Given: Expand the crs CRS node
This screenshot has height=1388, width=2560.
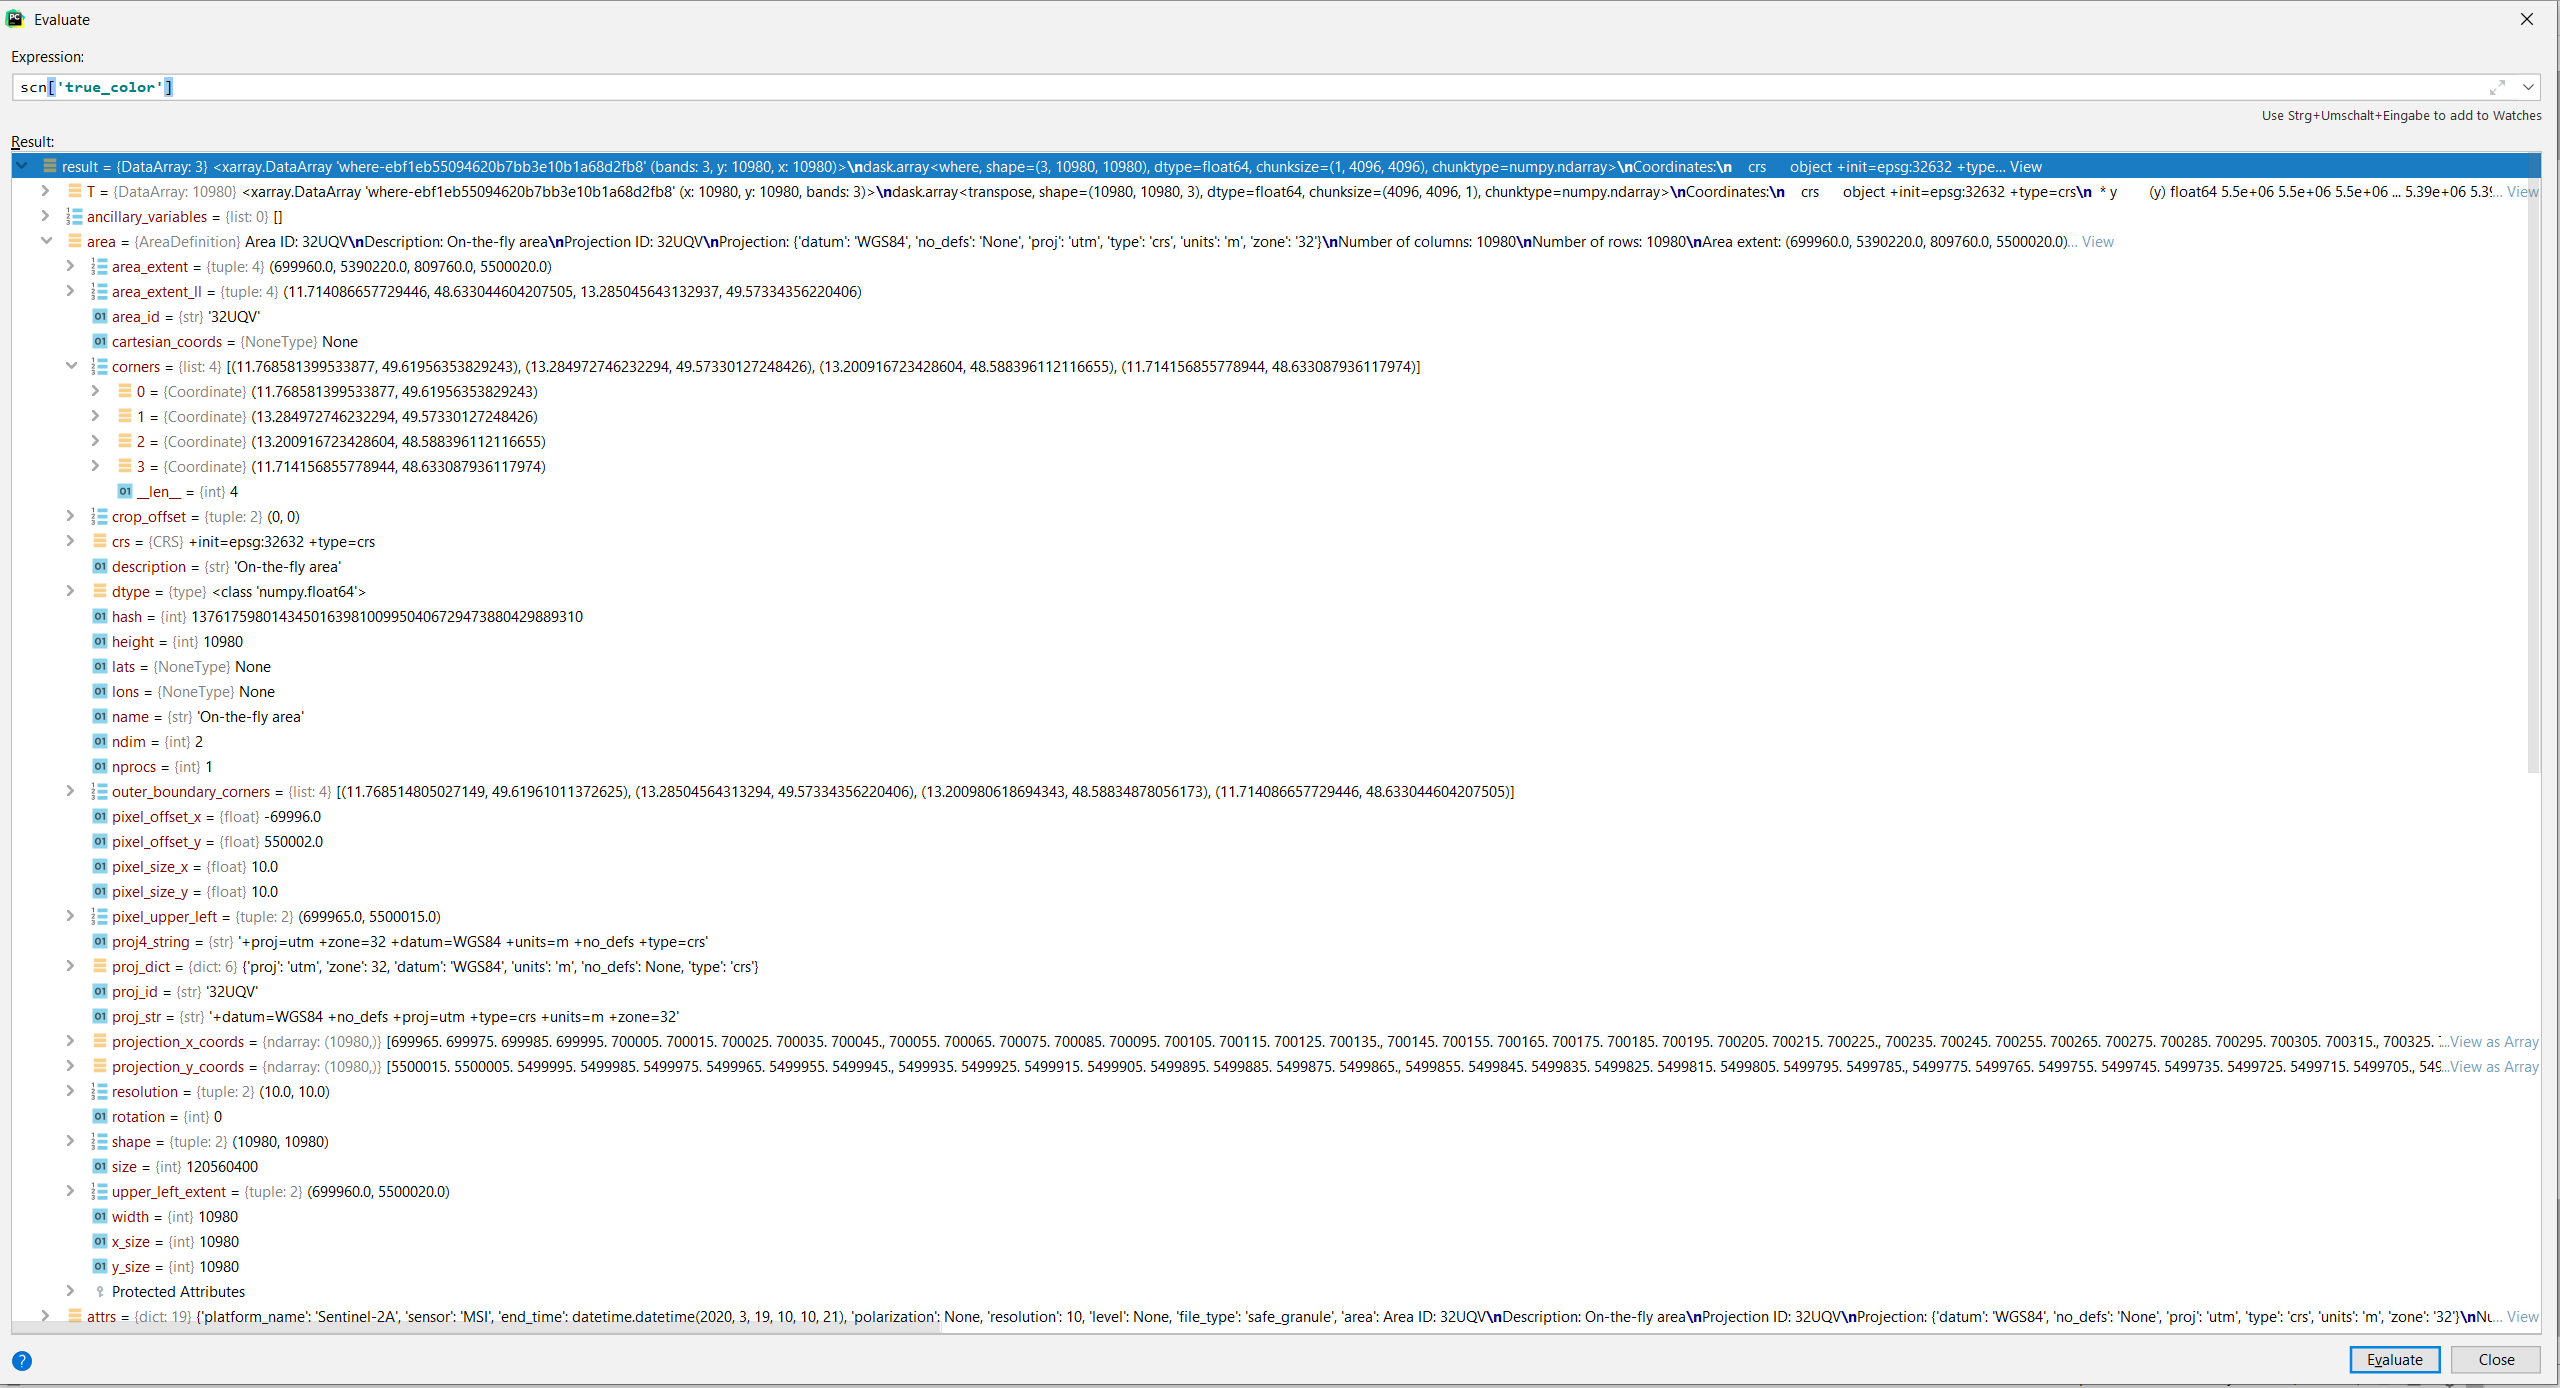Looking at the screenshot, I should pyautogui.click(x=71, y=541).
